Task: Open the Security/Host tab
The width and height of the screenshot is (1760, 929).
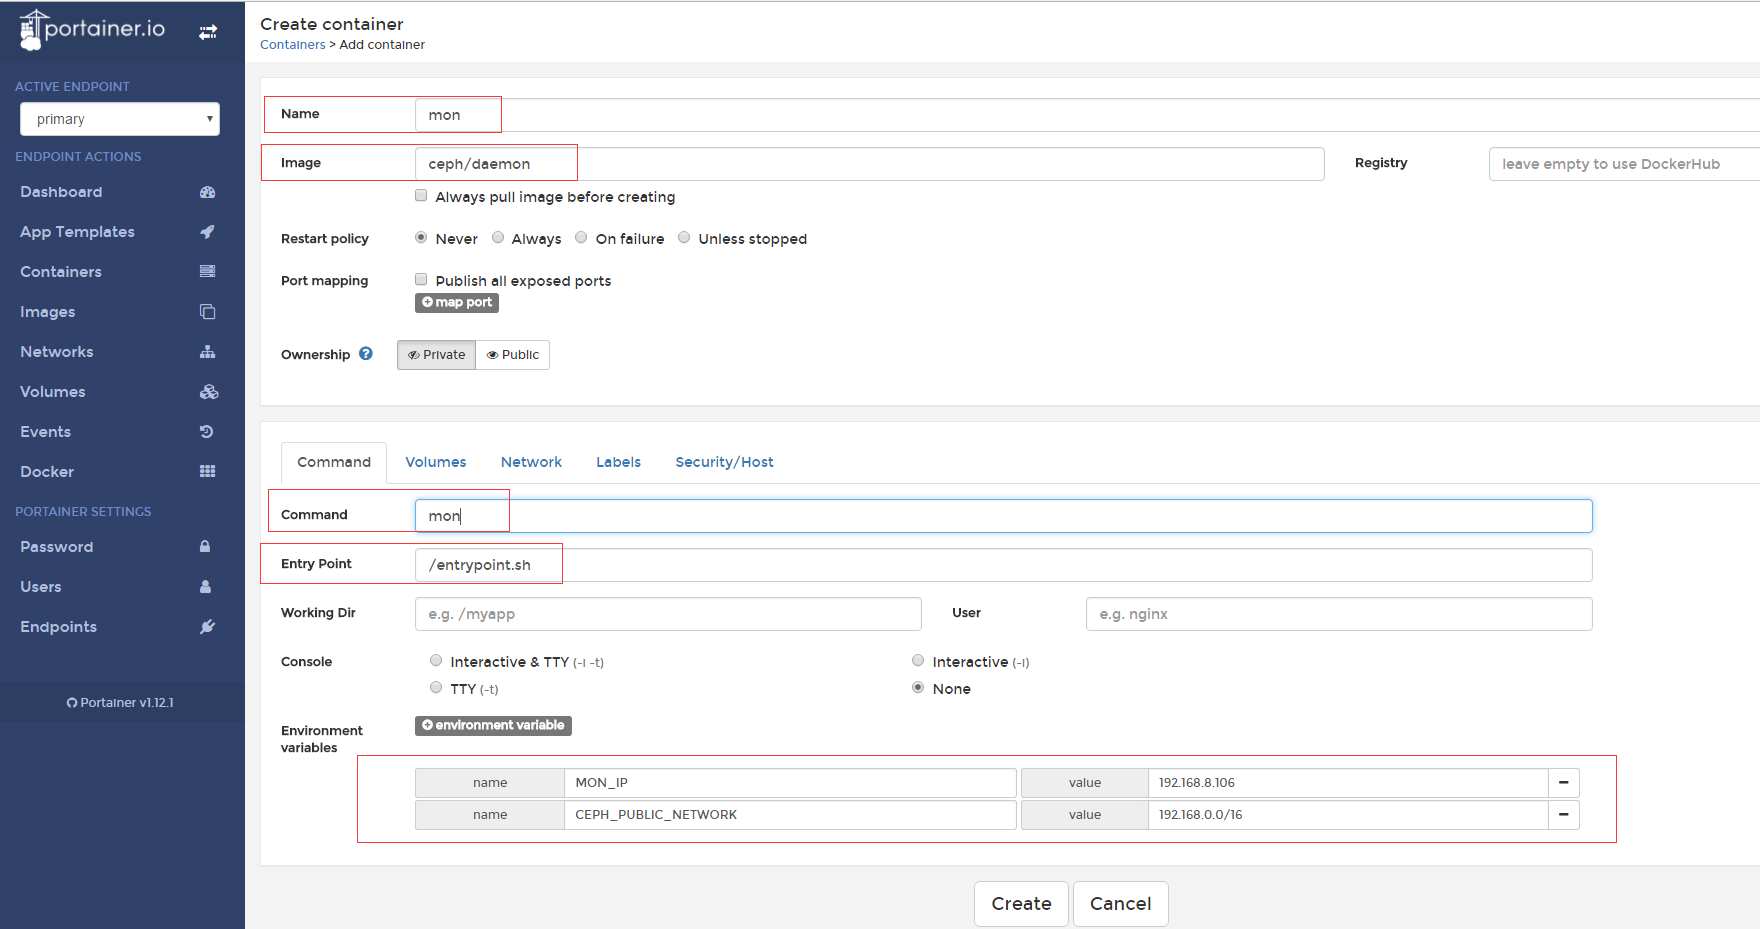Action: (724, 461)
